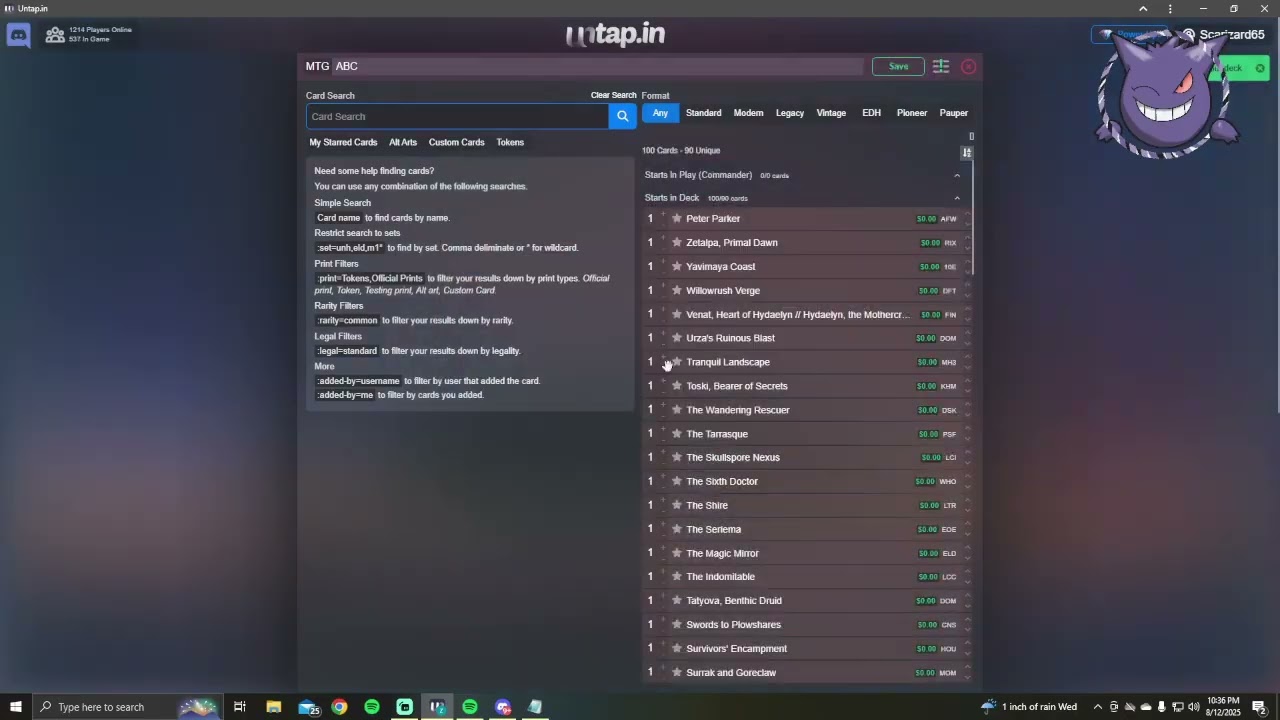Star the Zetalpa, Primal Dawn card
Screen dimensions: 1280x720
pos(677,242)
